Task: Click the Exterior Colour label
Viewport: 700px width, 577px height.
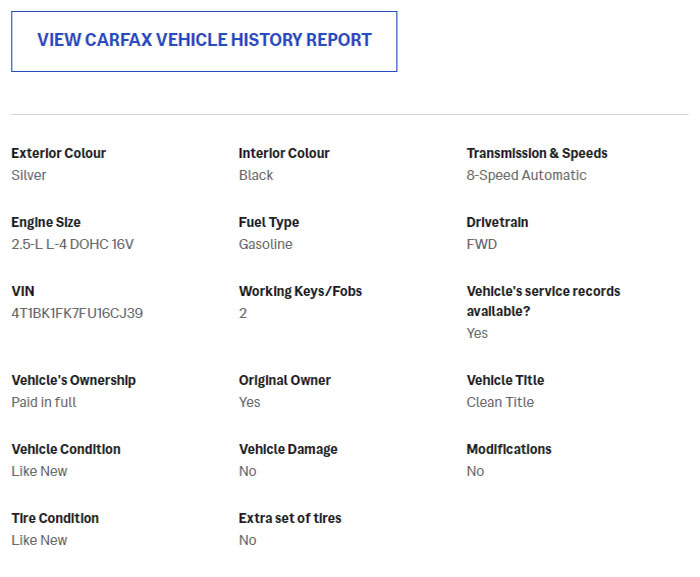Action: (x=58, y=153)
